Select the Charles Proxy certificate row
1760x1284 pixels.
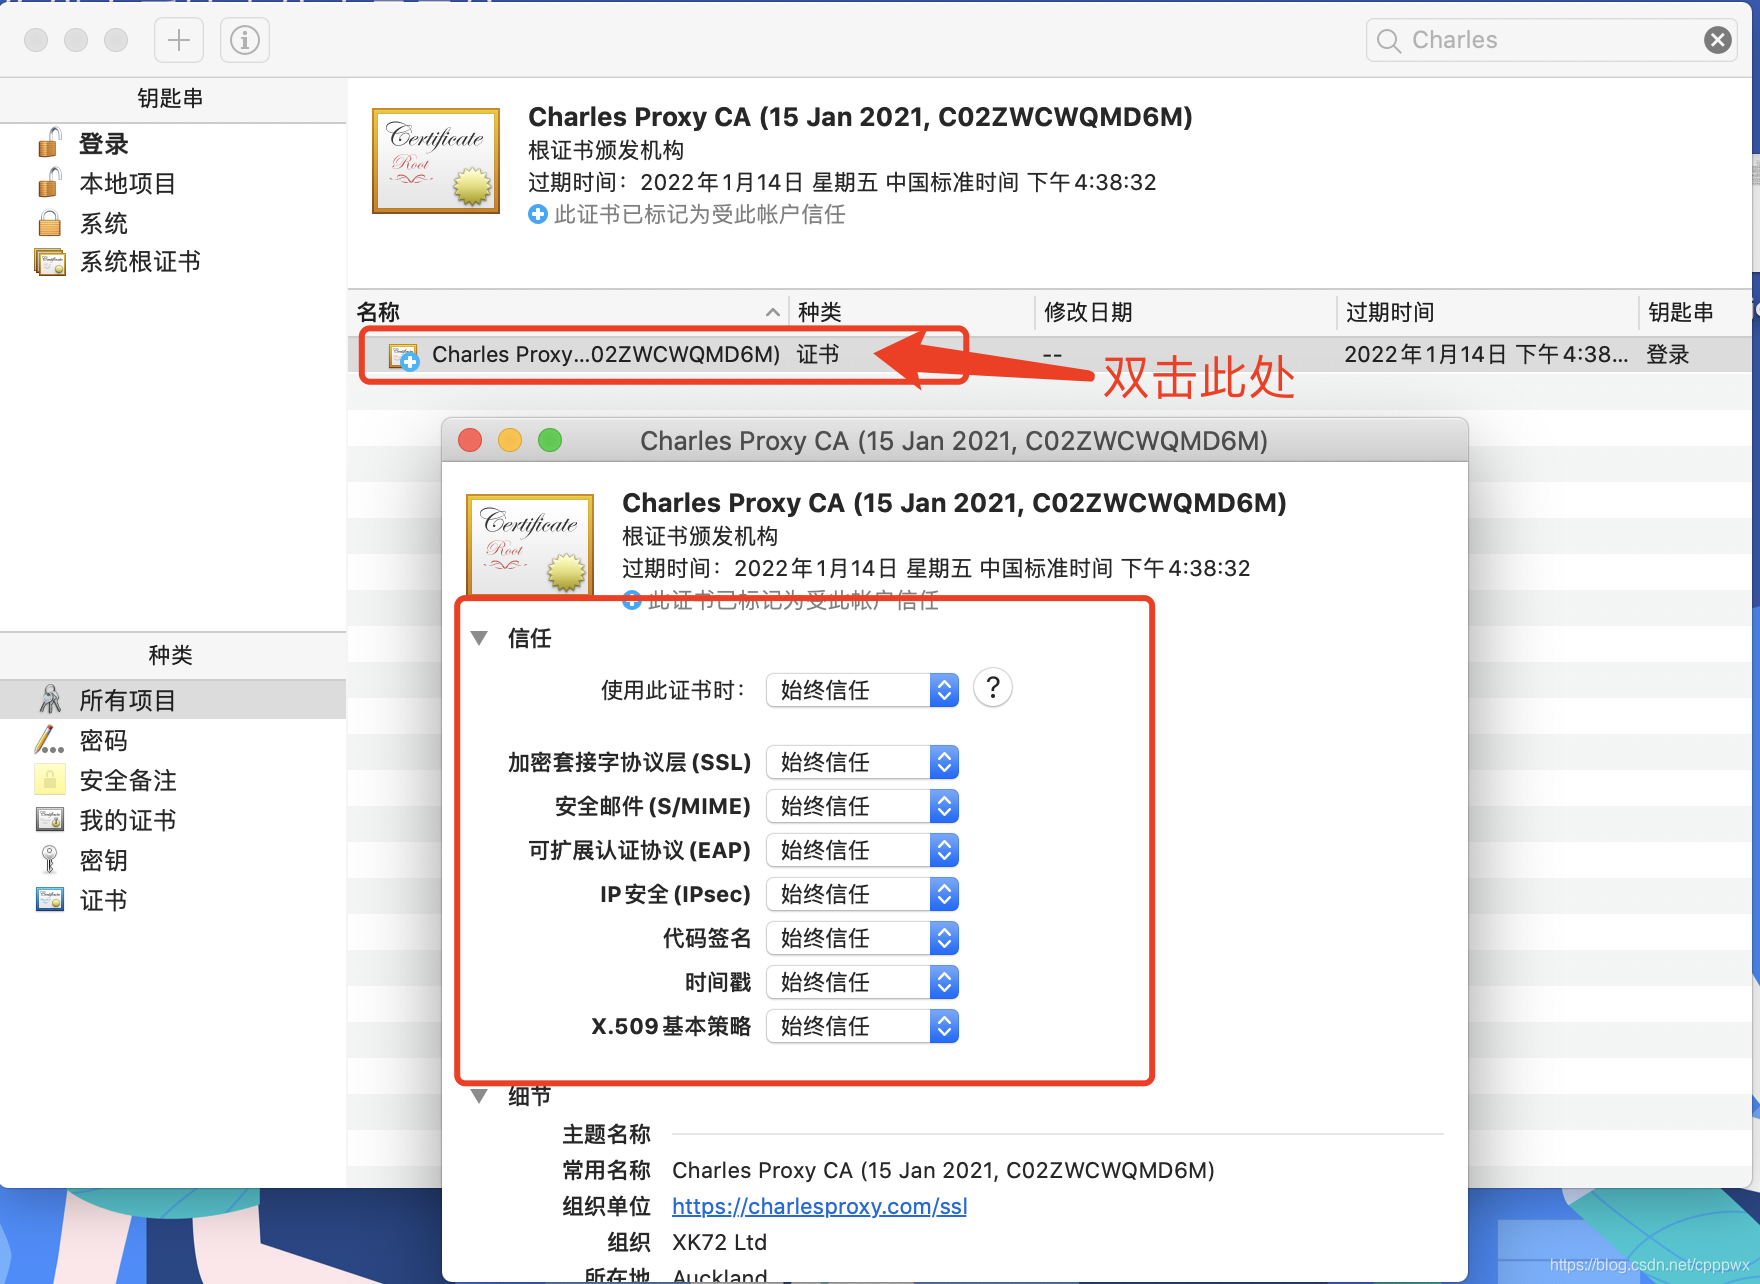(x=1050, y=354)
